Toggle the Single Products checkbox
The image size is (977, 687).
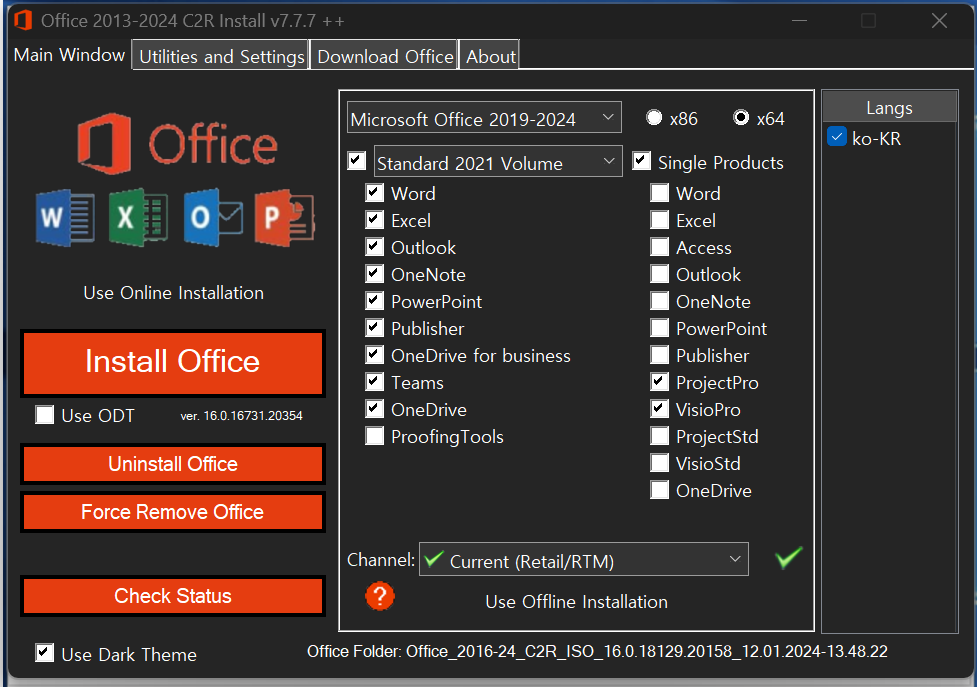pos(642,161)
